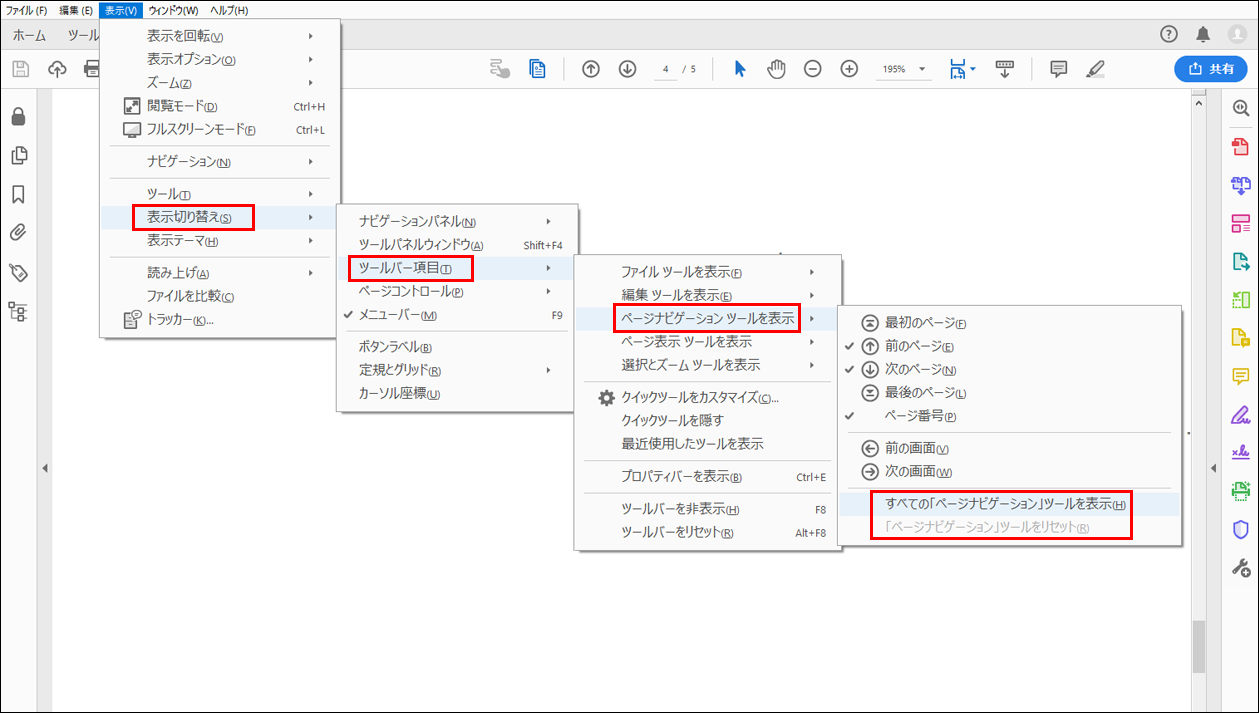Image resolution: width=1259 pixels, height=713 pixels.
Task: Toggle 次のページ checked item
Action: coord(1009,370)
